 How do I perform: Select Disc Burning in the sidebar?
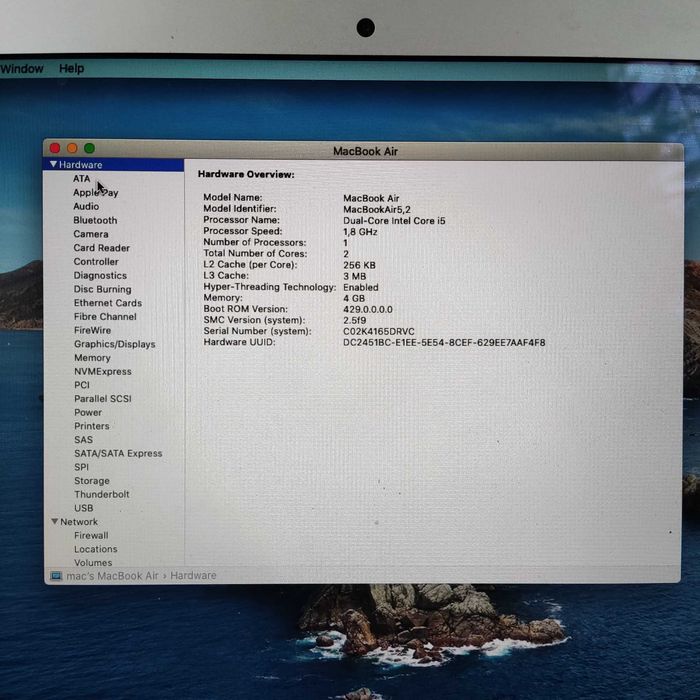(x=103, y=289)
